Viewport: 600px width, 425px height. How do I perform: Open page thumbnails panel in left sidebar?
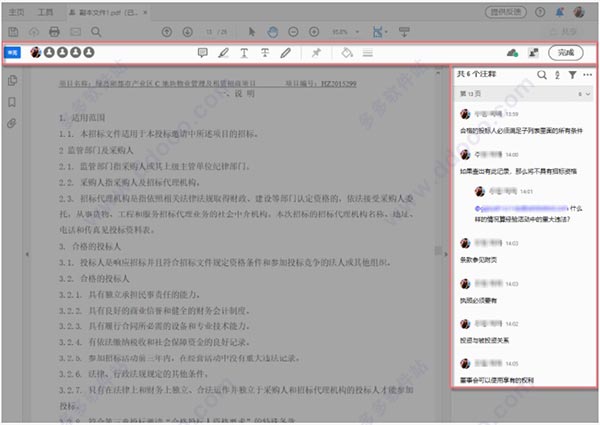12,80
